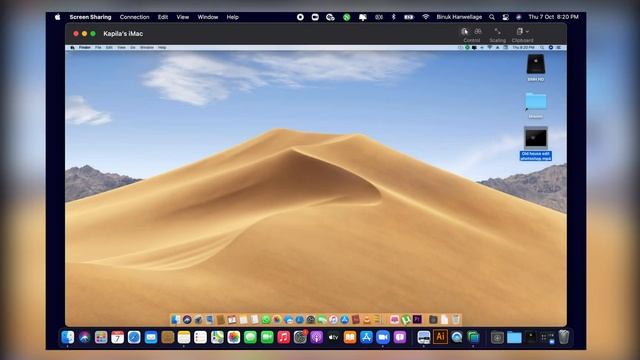
Task: Open the Window menu in the host menu bar
Action: pyautogui.click(x=208, y=17)
